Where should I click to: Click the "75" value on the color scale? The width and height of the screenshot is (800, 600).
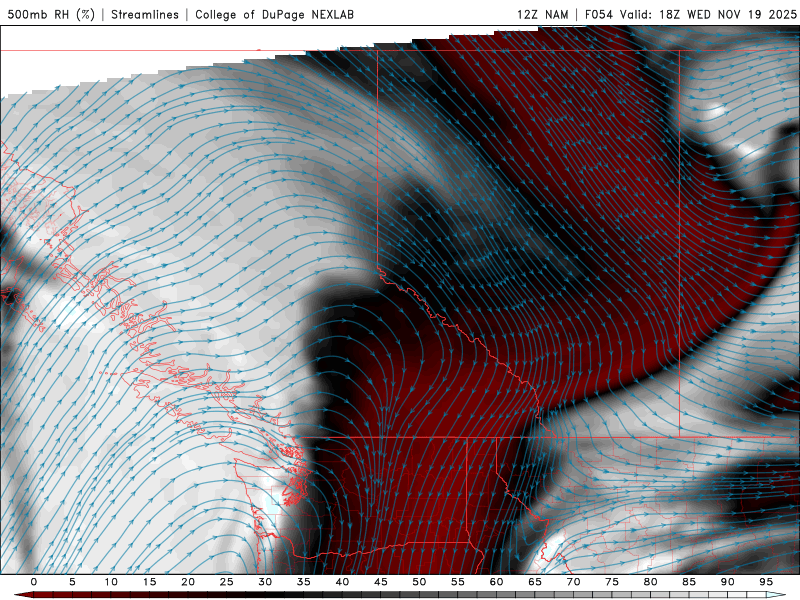611,582
